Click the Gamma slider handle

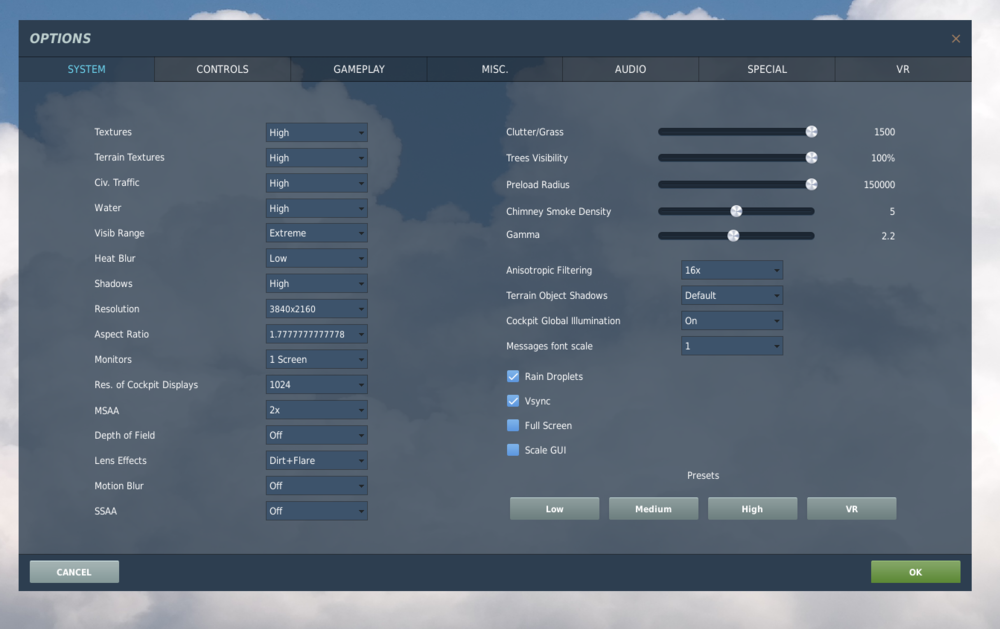click(x=733, y=235)
